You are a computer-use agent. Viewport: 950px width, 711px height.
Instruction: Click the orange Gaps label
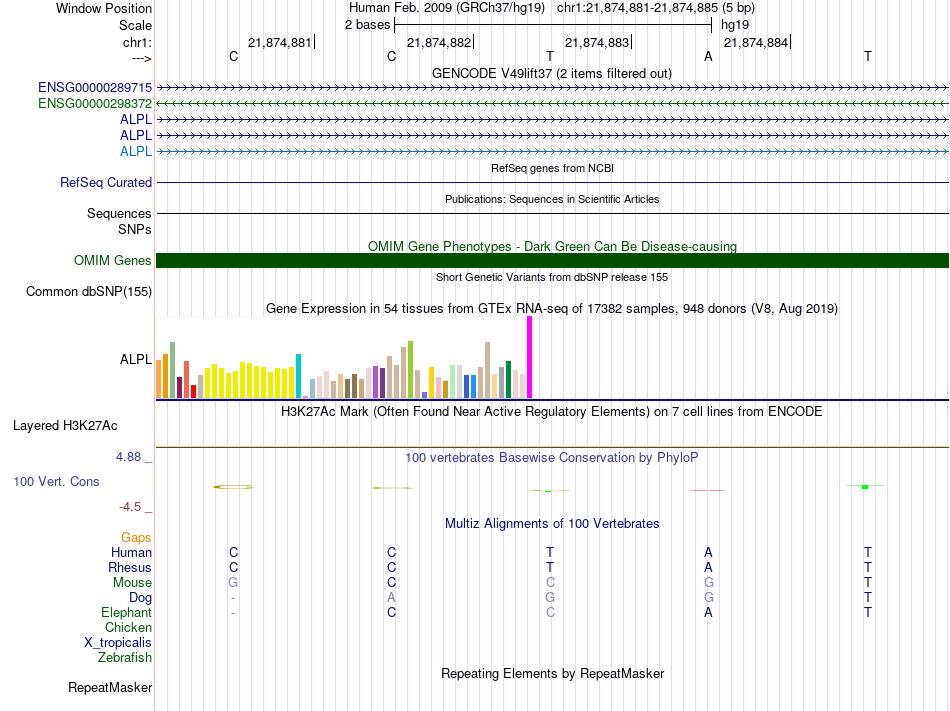coord(136,538)
